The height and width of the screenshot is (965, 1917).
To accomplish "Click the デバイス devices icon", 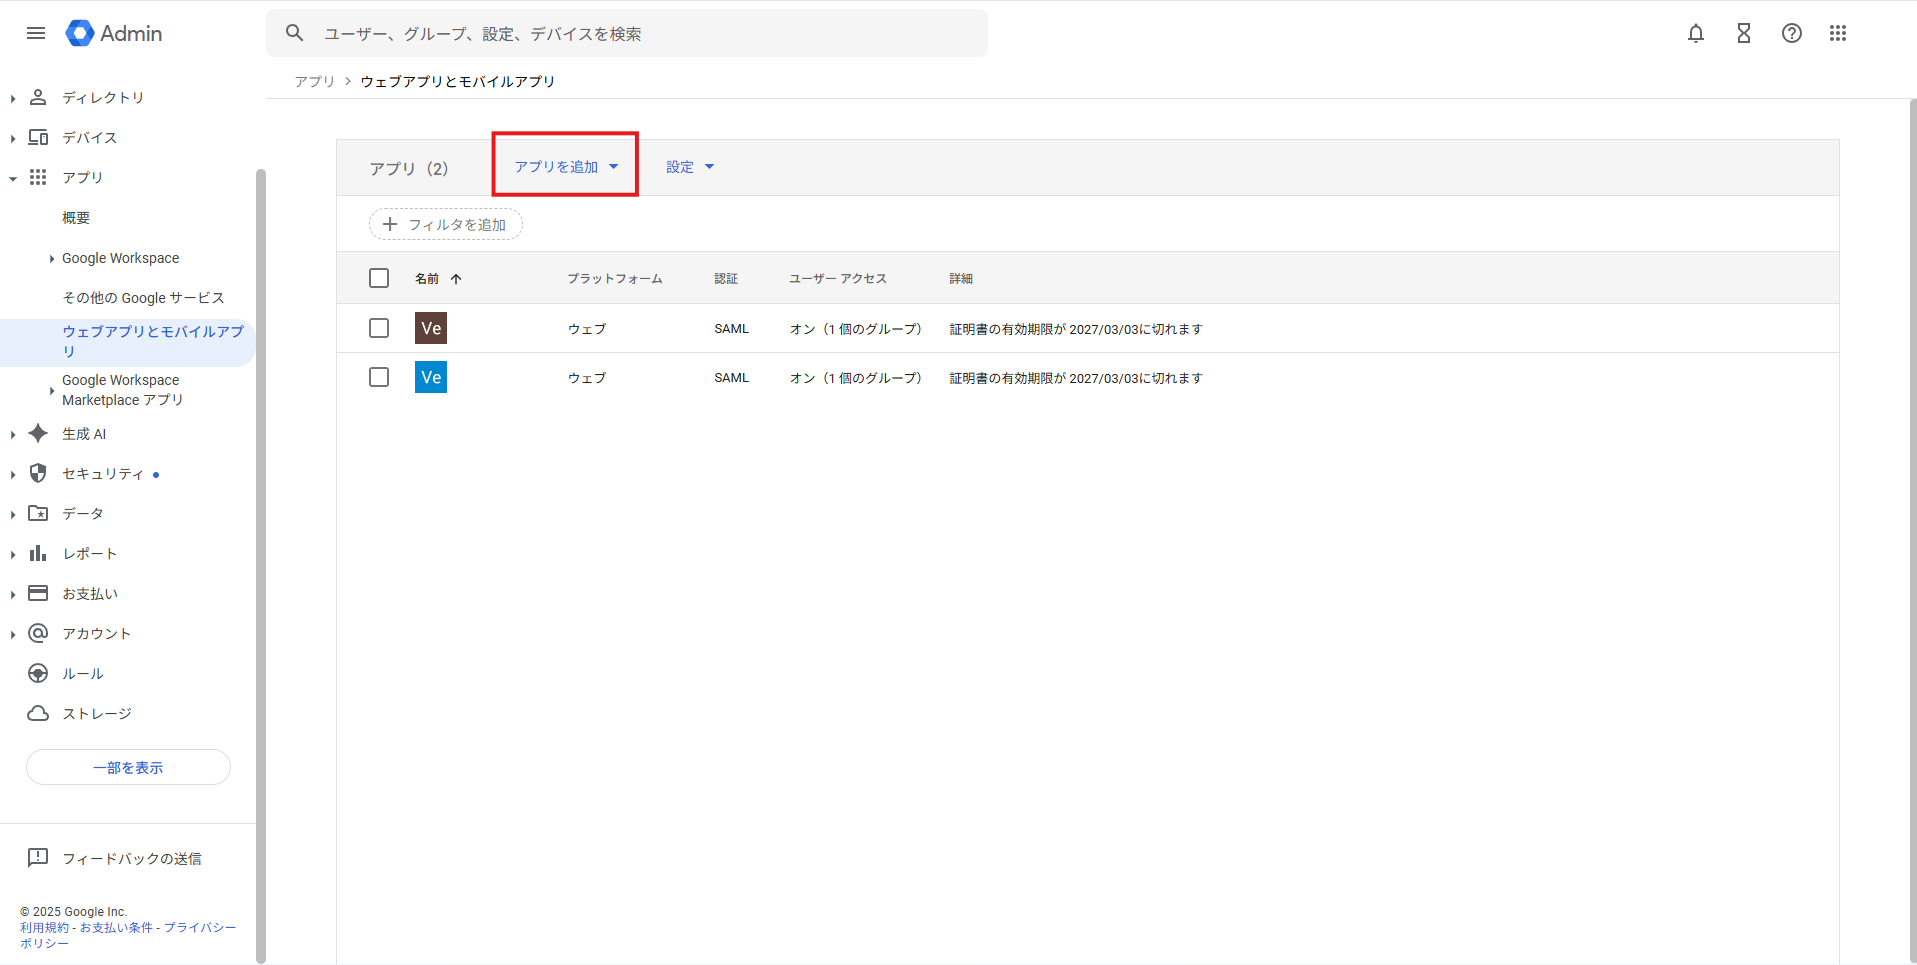I will tap(38, 137).
